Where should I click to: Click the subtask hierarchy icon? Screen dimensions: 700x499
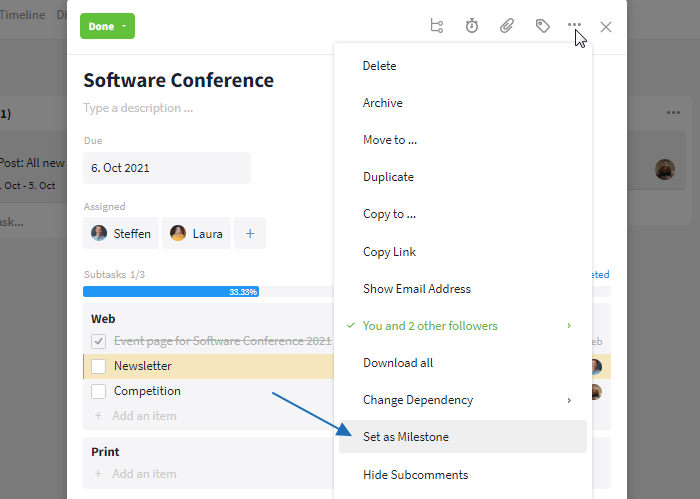pyautogui.click(x=436, y=26)
